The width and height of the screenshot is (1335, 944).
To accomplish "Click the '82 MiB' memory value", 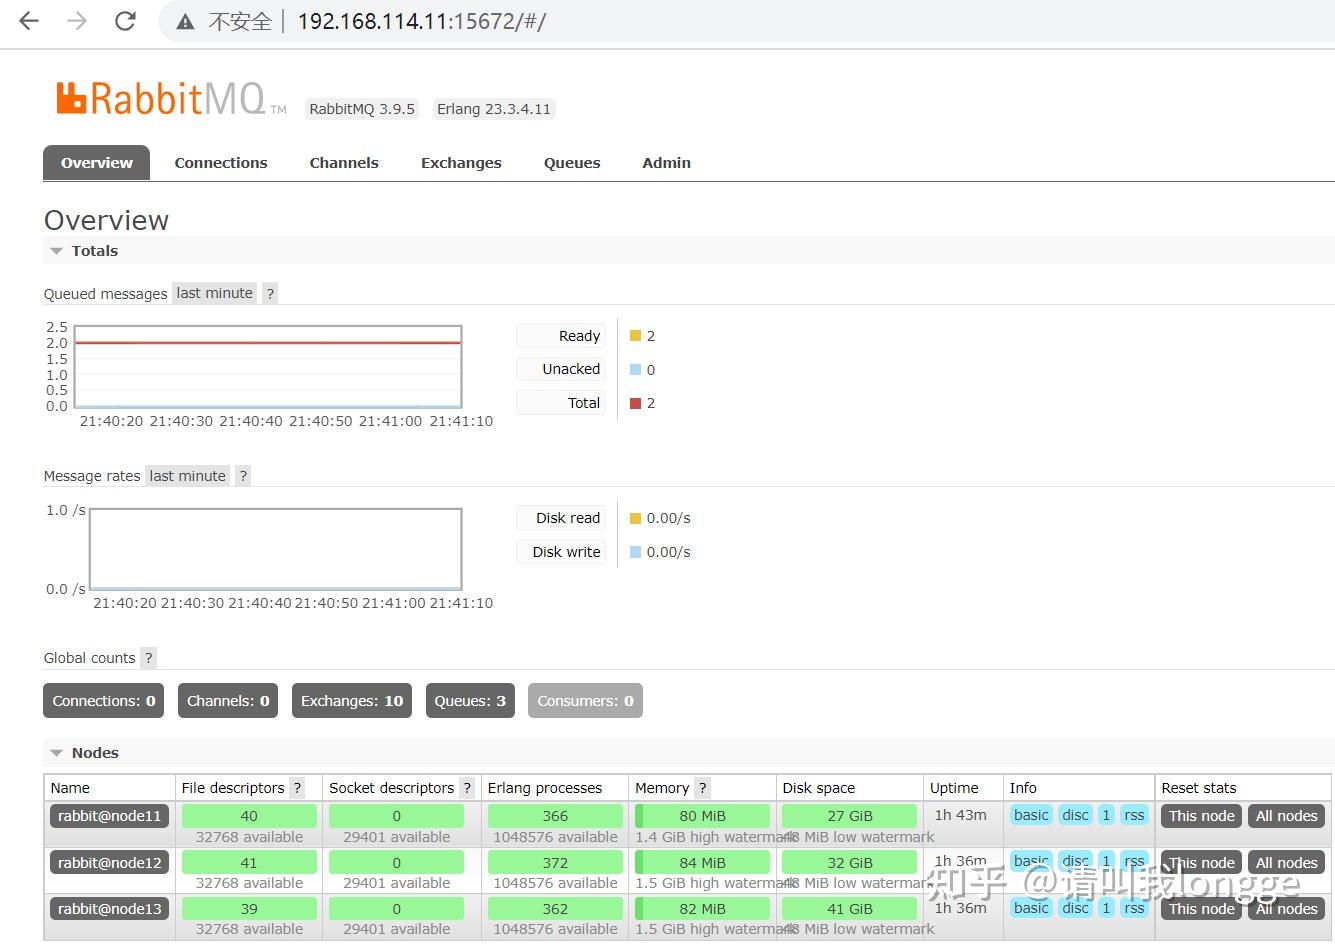I will pyautogui.click(x=702, y=908).
